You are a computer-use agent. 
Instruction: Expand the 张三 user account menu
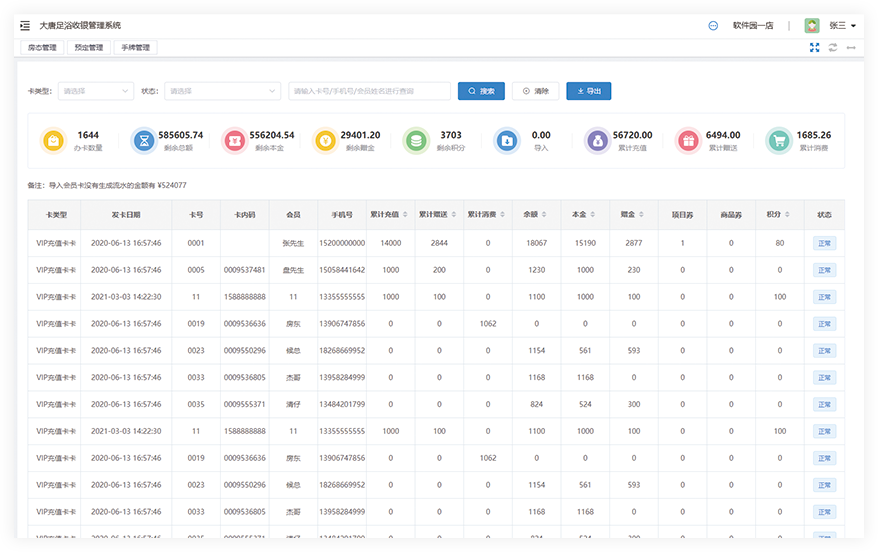point(841,25)
